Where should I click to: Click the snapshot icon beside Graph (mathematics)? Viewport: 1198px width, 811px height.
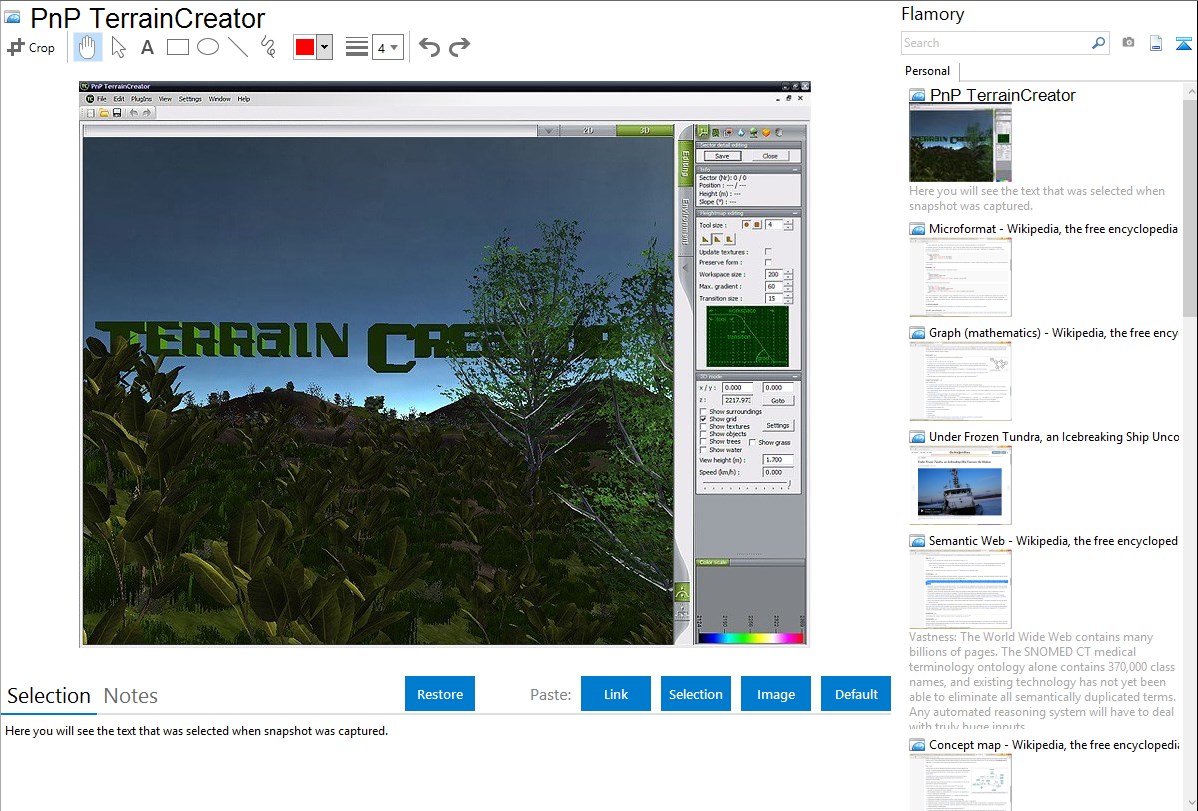917,333
